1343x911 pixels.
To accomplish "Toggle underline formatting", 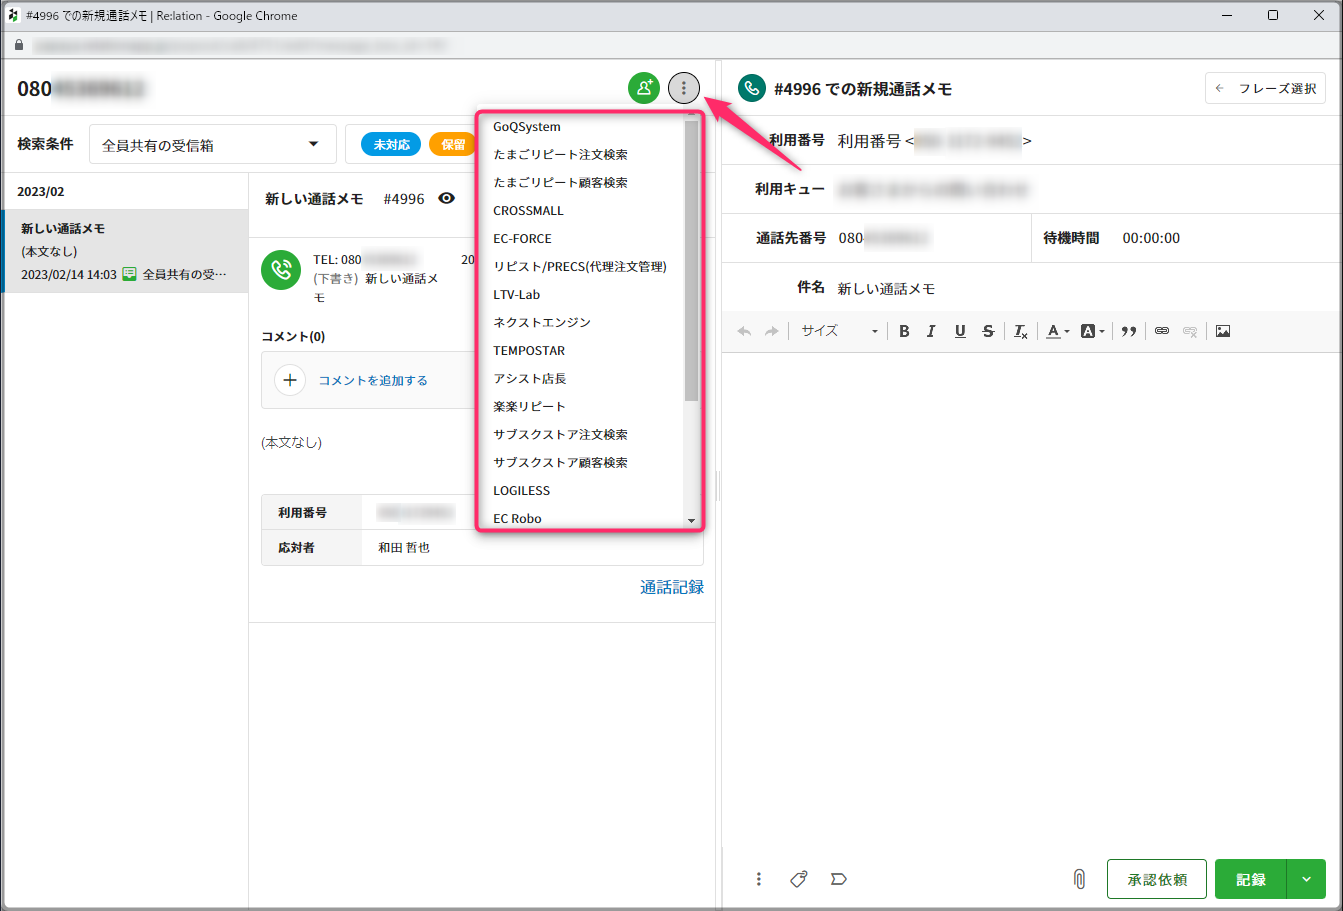I will point(960,331).
